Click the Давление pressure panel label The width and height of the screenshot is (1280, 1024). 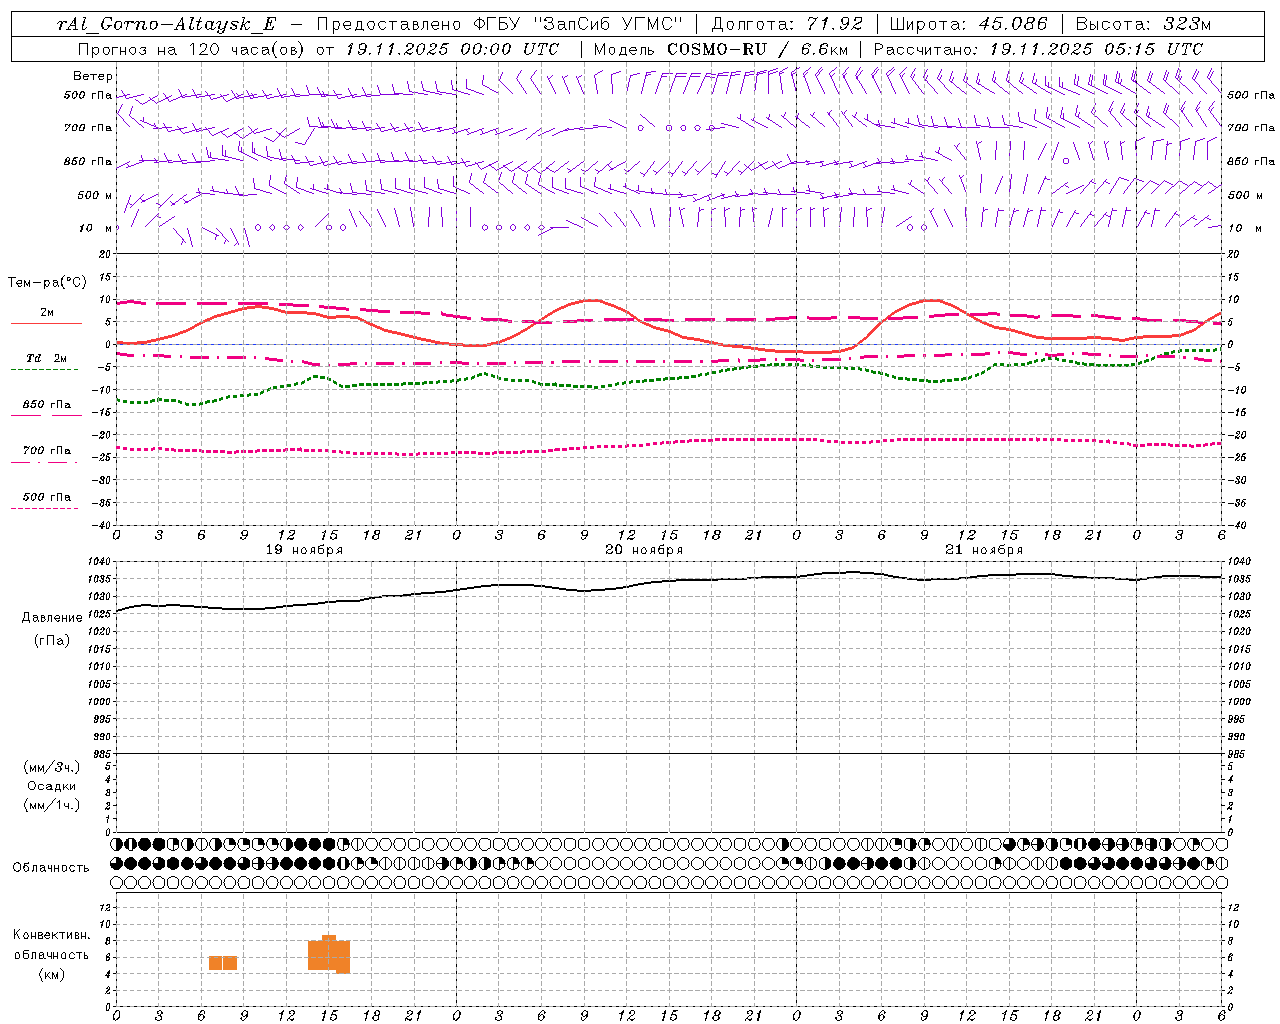(52, 618)
